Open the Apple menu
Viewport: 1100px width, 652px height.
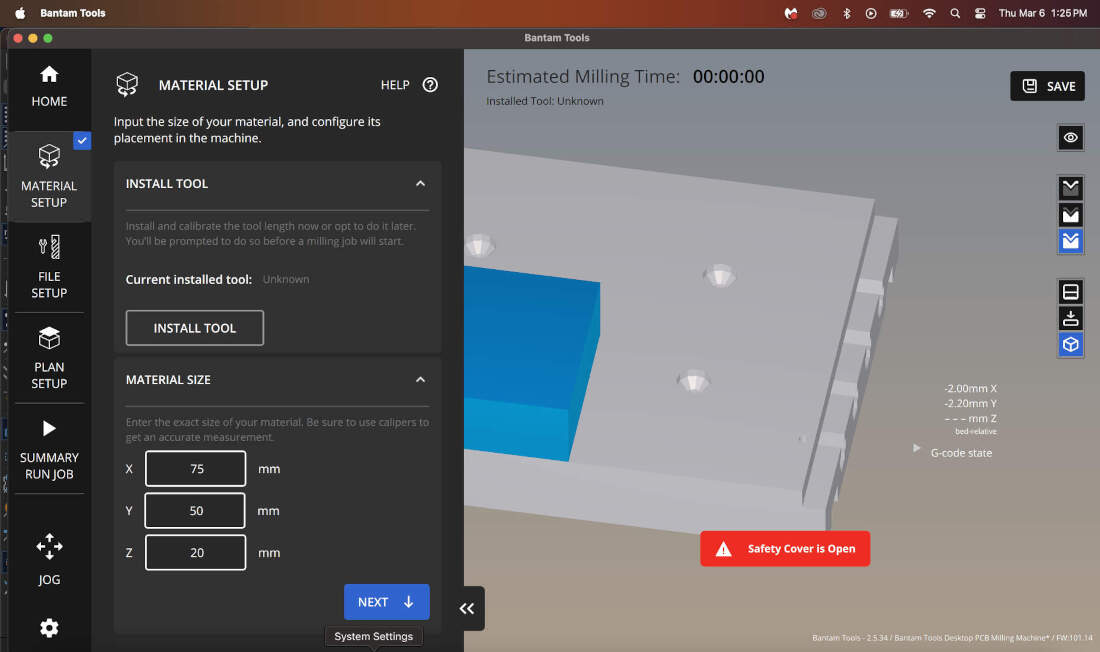tap(20, 13)
